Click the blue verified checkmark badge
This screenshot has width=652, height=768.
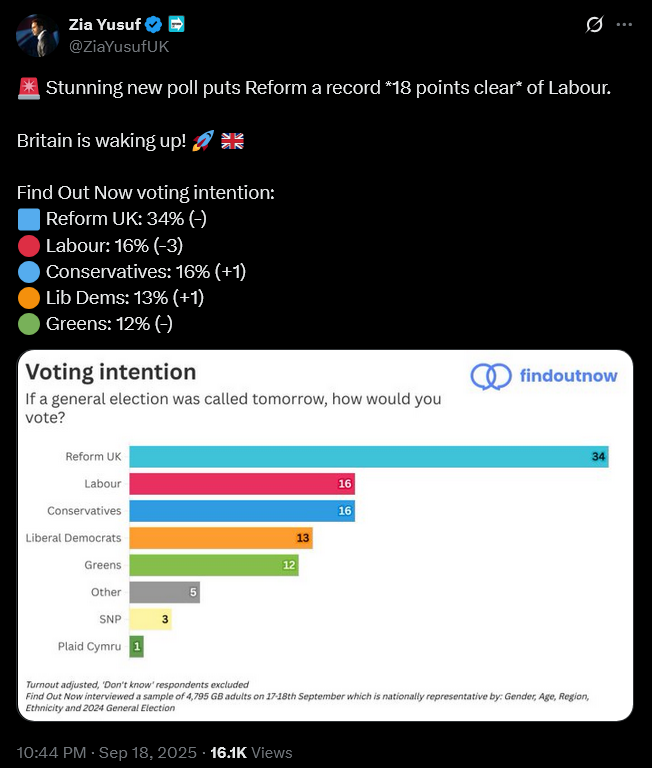[x=155, y=25]
